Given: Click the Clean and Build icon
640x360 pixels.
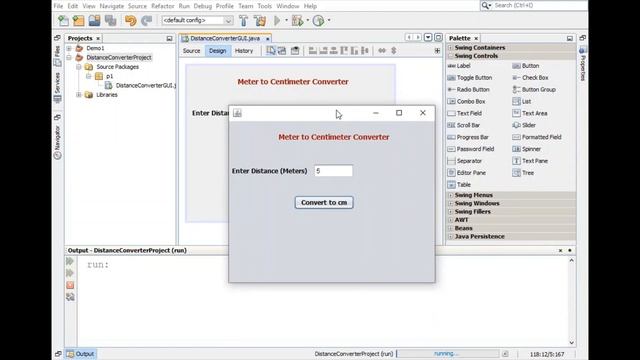Looking at the screenshot, I should pos(260,20).
